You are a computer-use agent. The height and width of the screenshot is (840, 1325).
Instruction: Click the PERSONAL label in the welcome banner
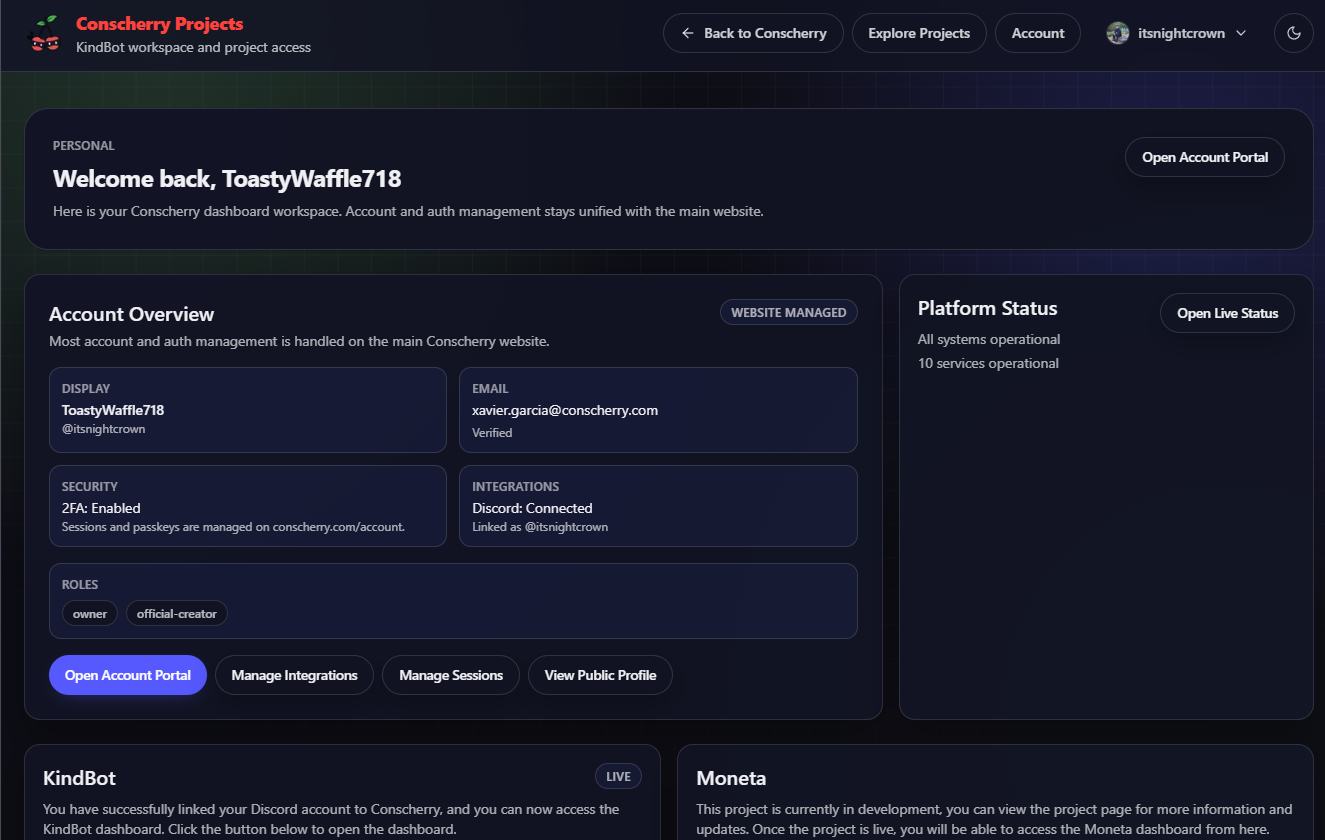pyautogui.click(x=84, y=146)
